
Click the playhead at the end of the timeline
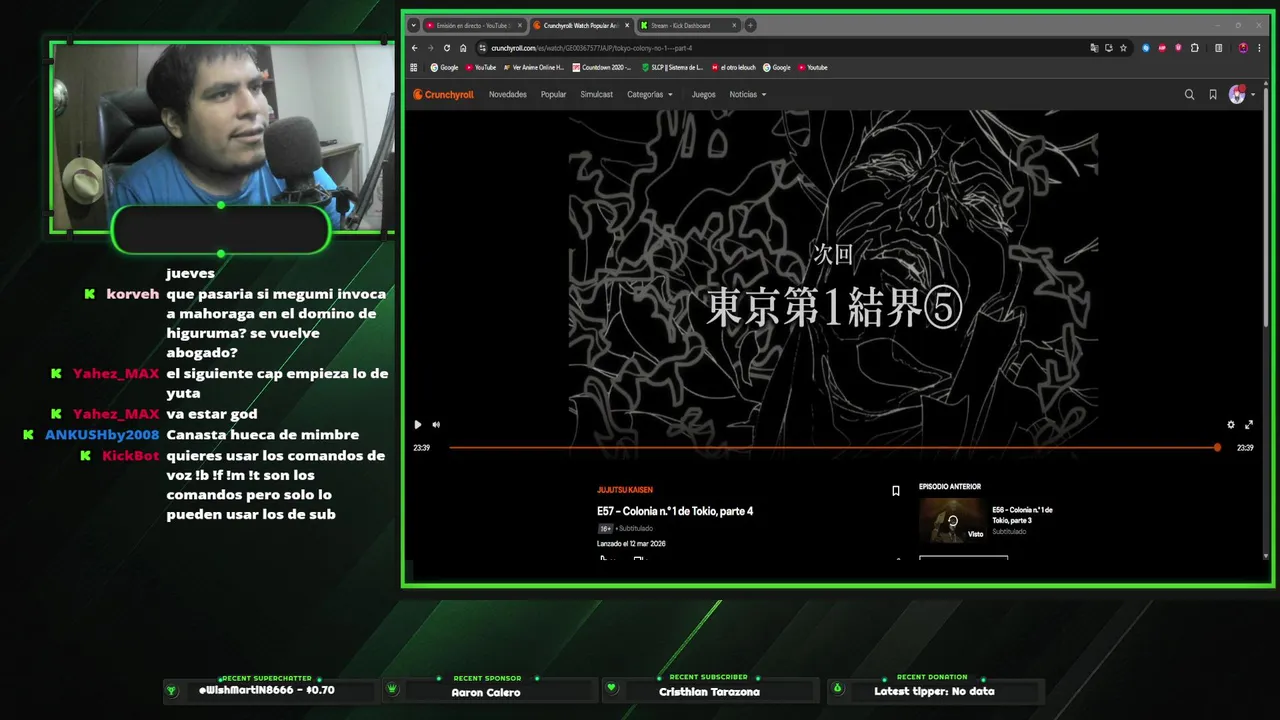[x=1217, y=447]
